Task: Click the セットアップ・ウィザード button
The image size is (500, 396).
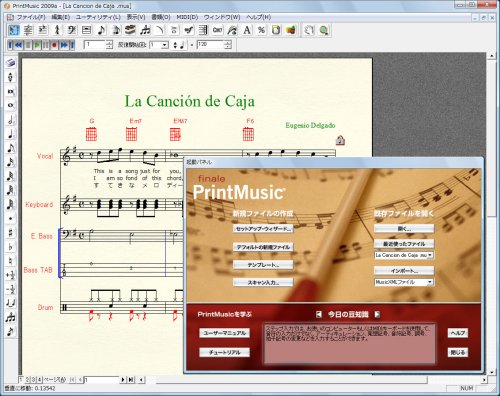Action: click(x=263, y=229)
